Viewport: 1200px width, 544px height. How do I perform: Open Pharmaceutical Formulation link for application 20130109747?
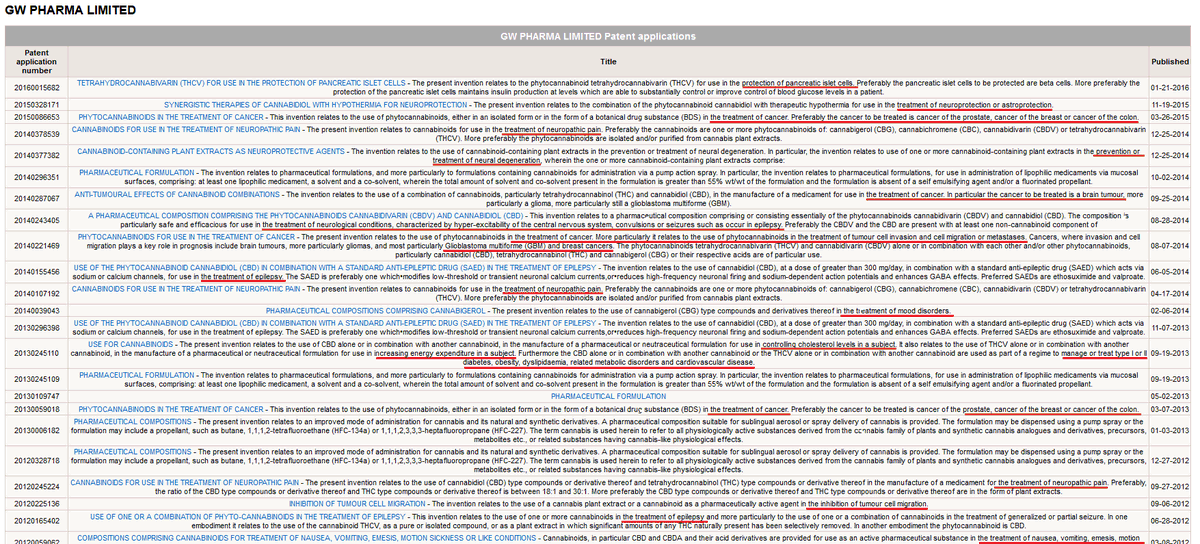click(x=608, y=396)
